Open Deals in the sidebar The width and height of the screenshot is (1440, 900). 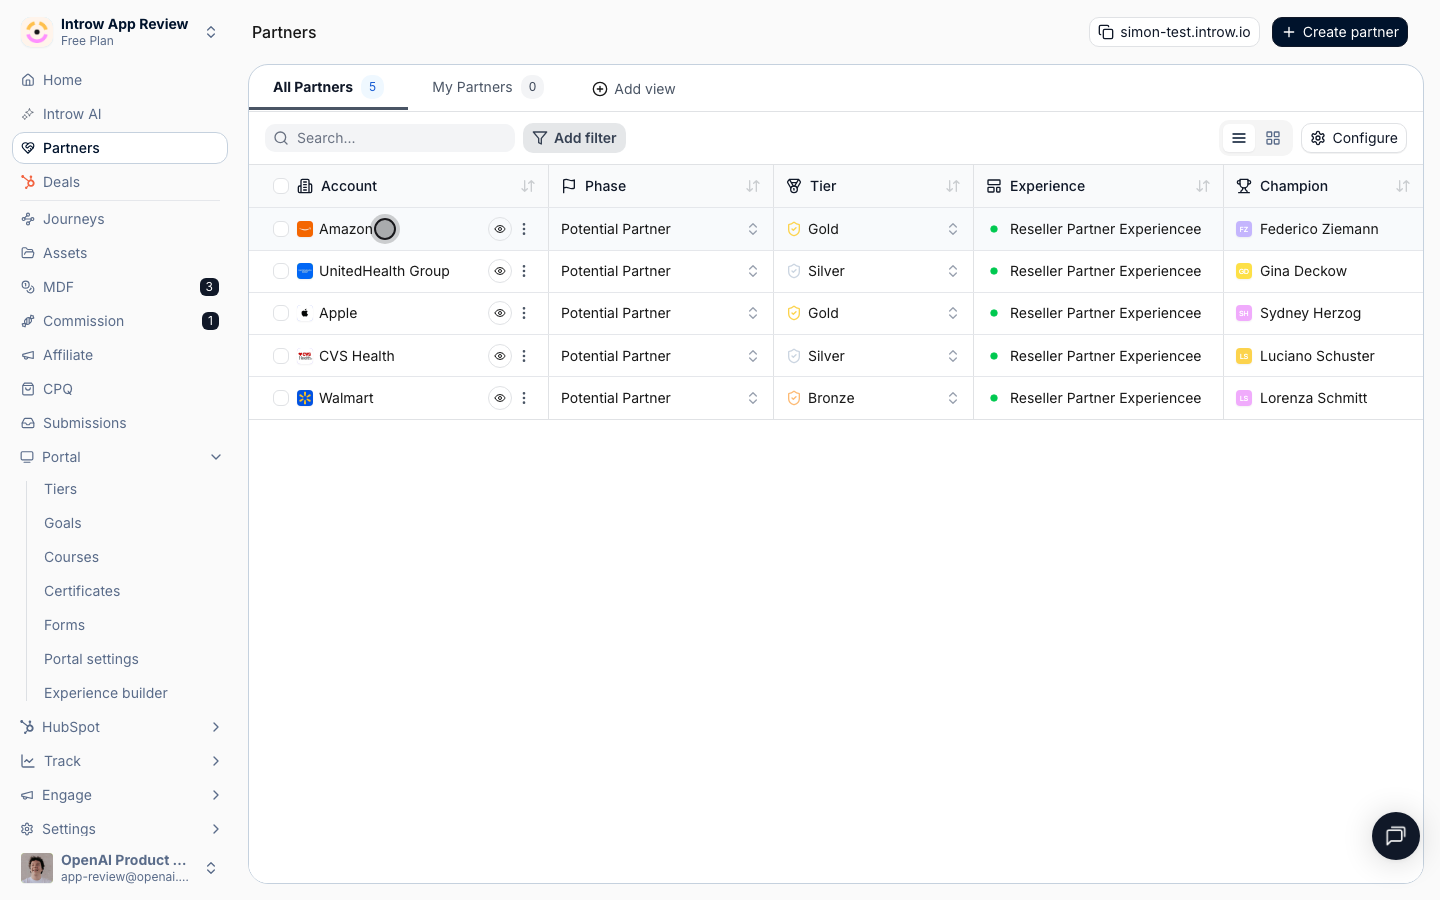[x=120, y=182]
